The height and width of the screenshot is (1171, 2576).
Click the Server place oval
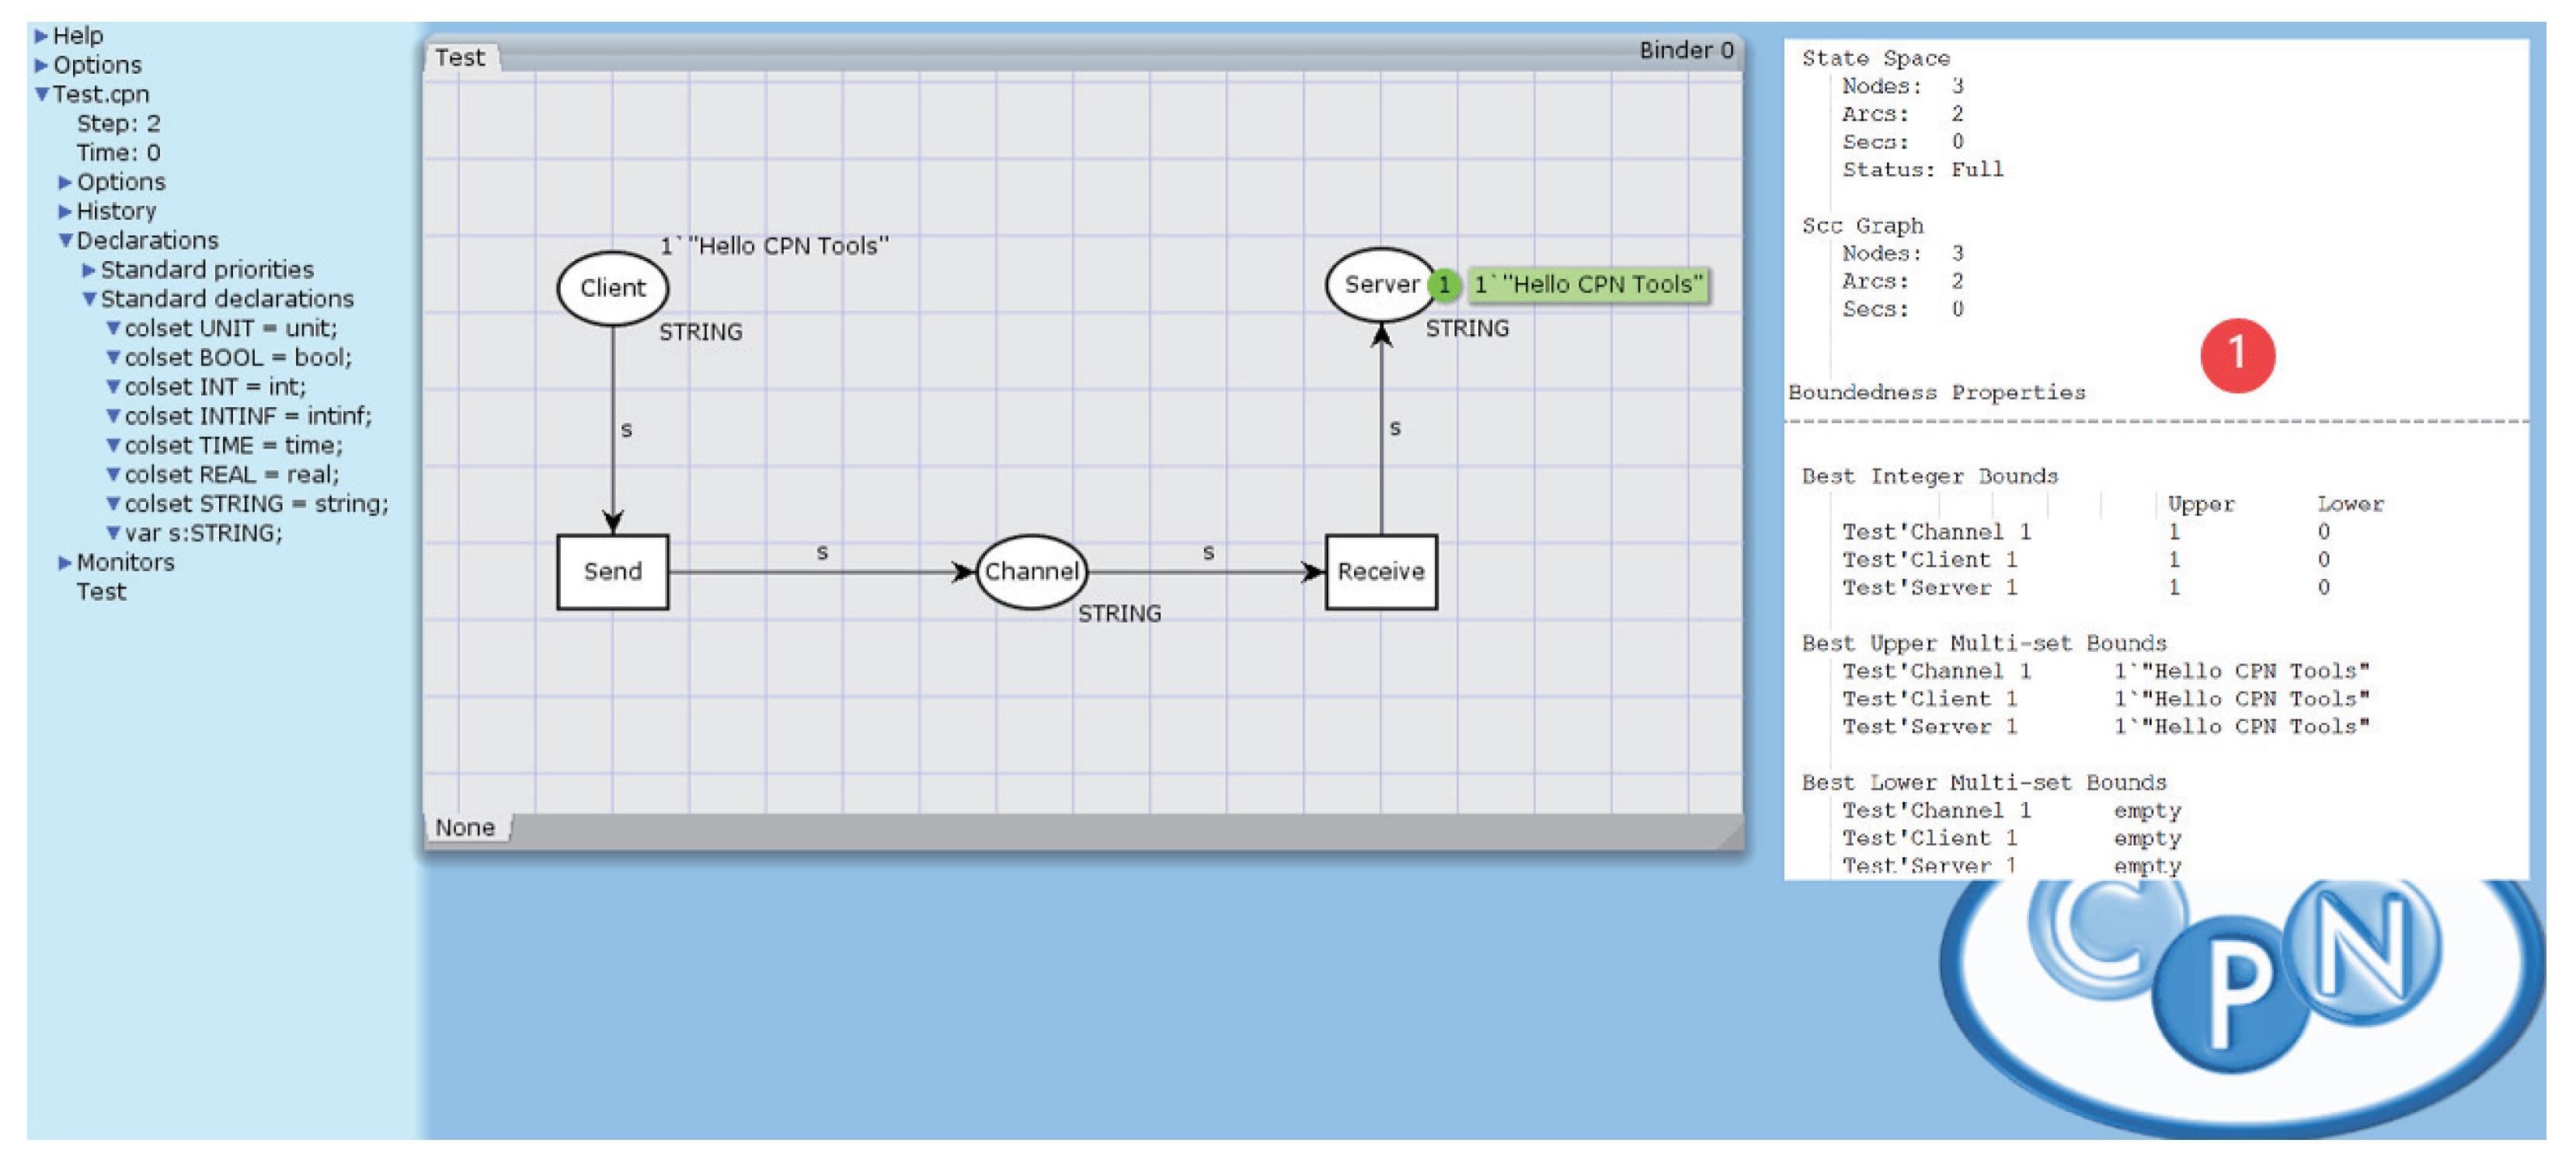tap(1378, 285)
